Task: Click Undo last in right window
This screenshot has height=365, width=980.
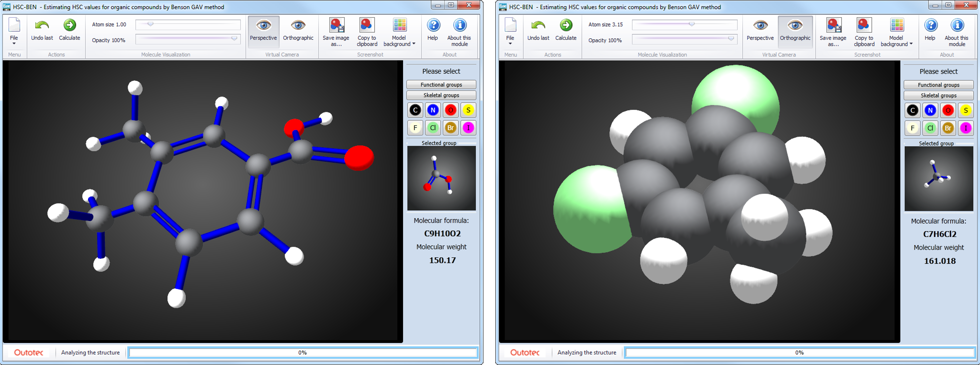Action: click(x=538, y=30)
